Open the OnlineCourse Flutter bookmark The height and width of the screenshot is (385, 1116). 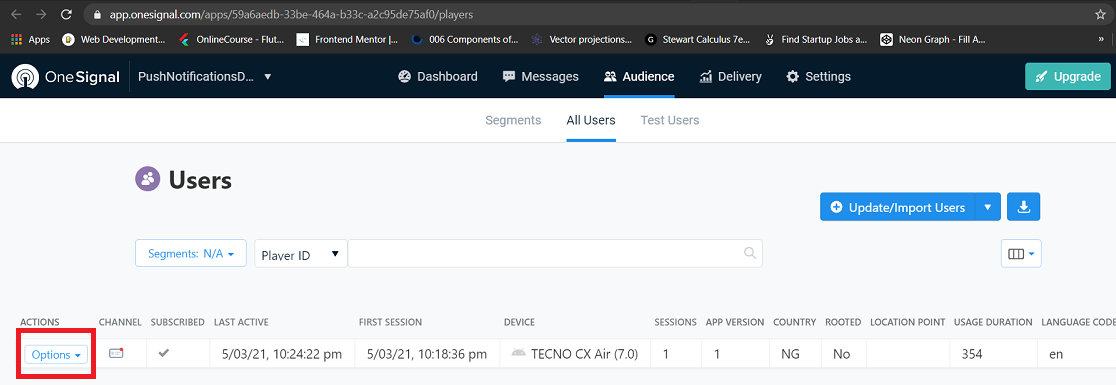point(230,40)
